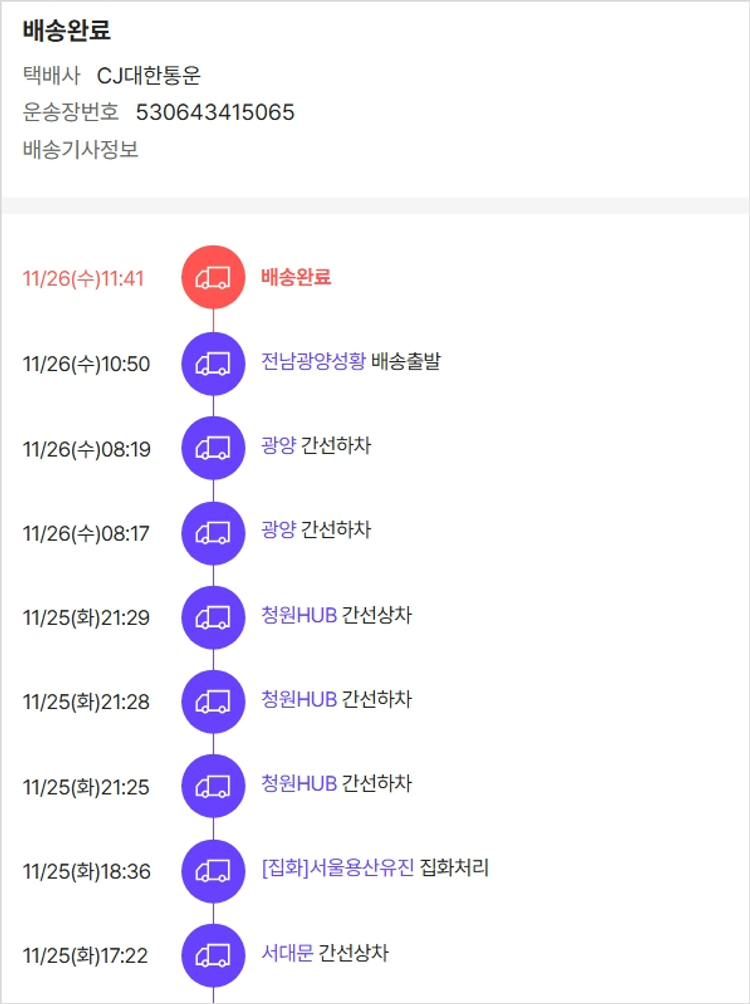Click the red 배송완료 truck icon
This screenshot has height=1004, width=750.
212,277
